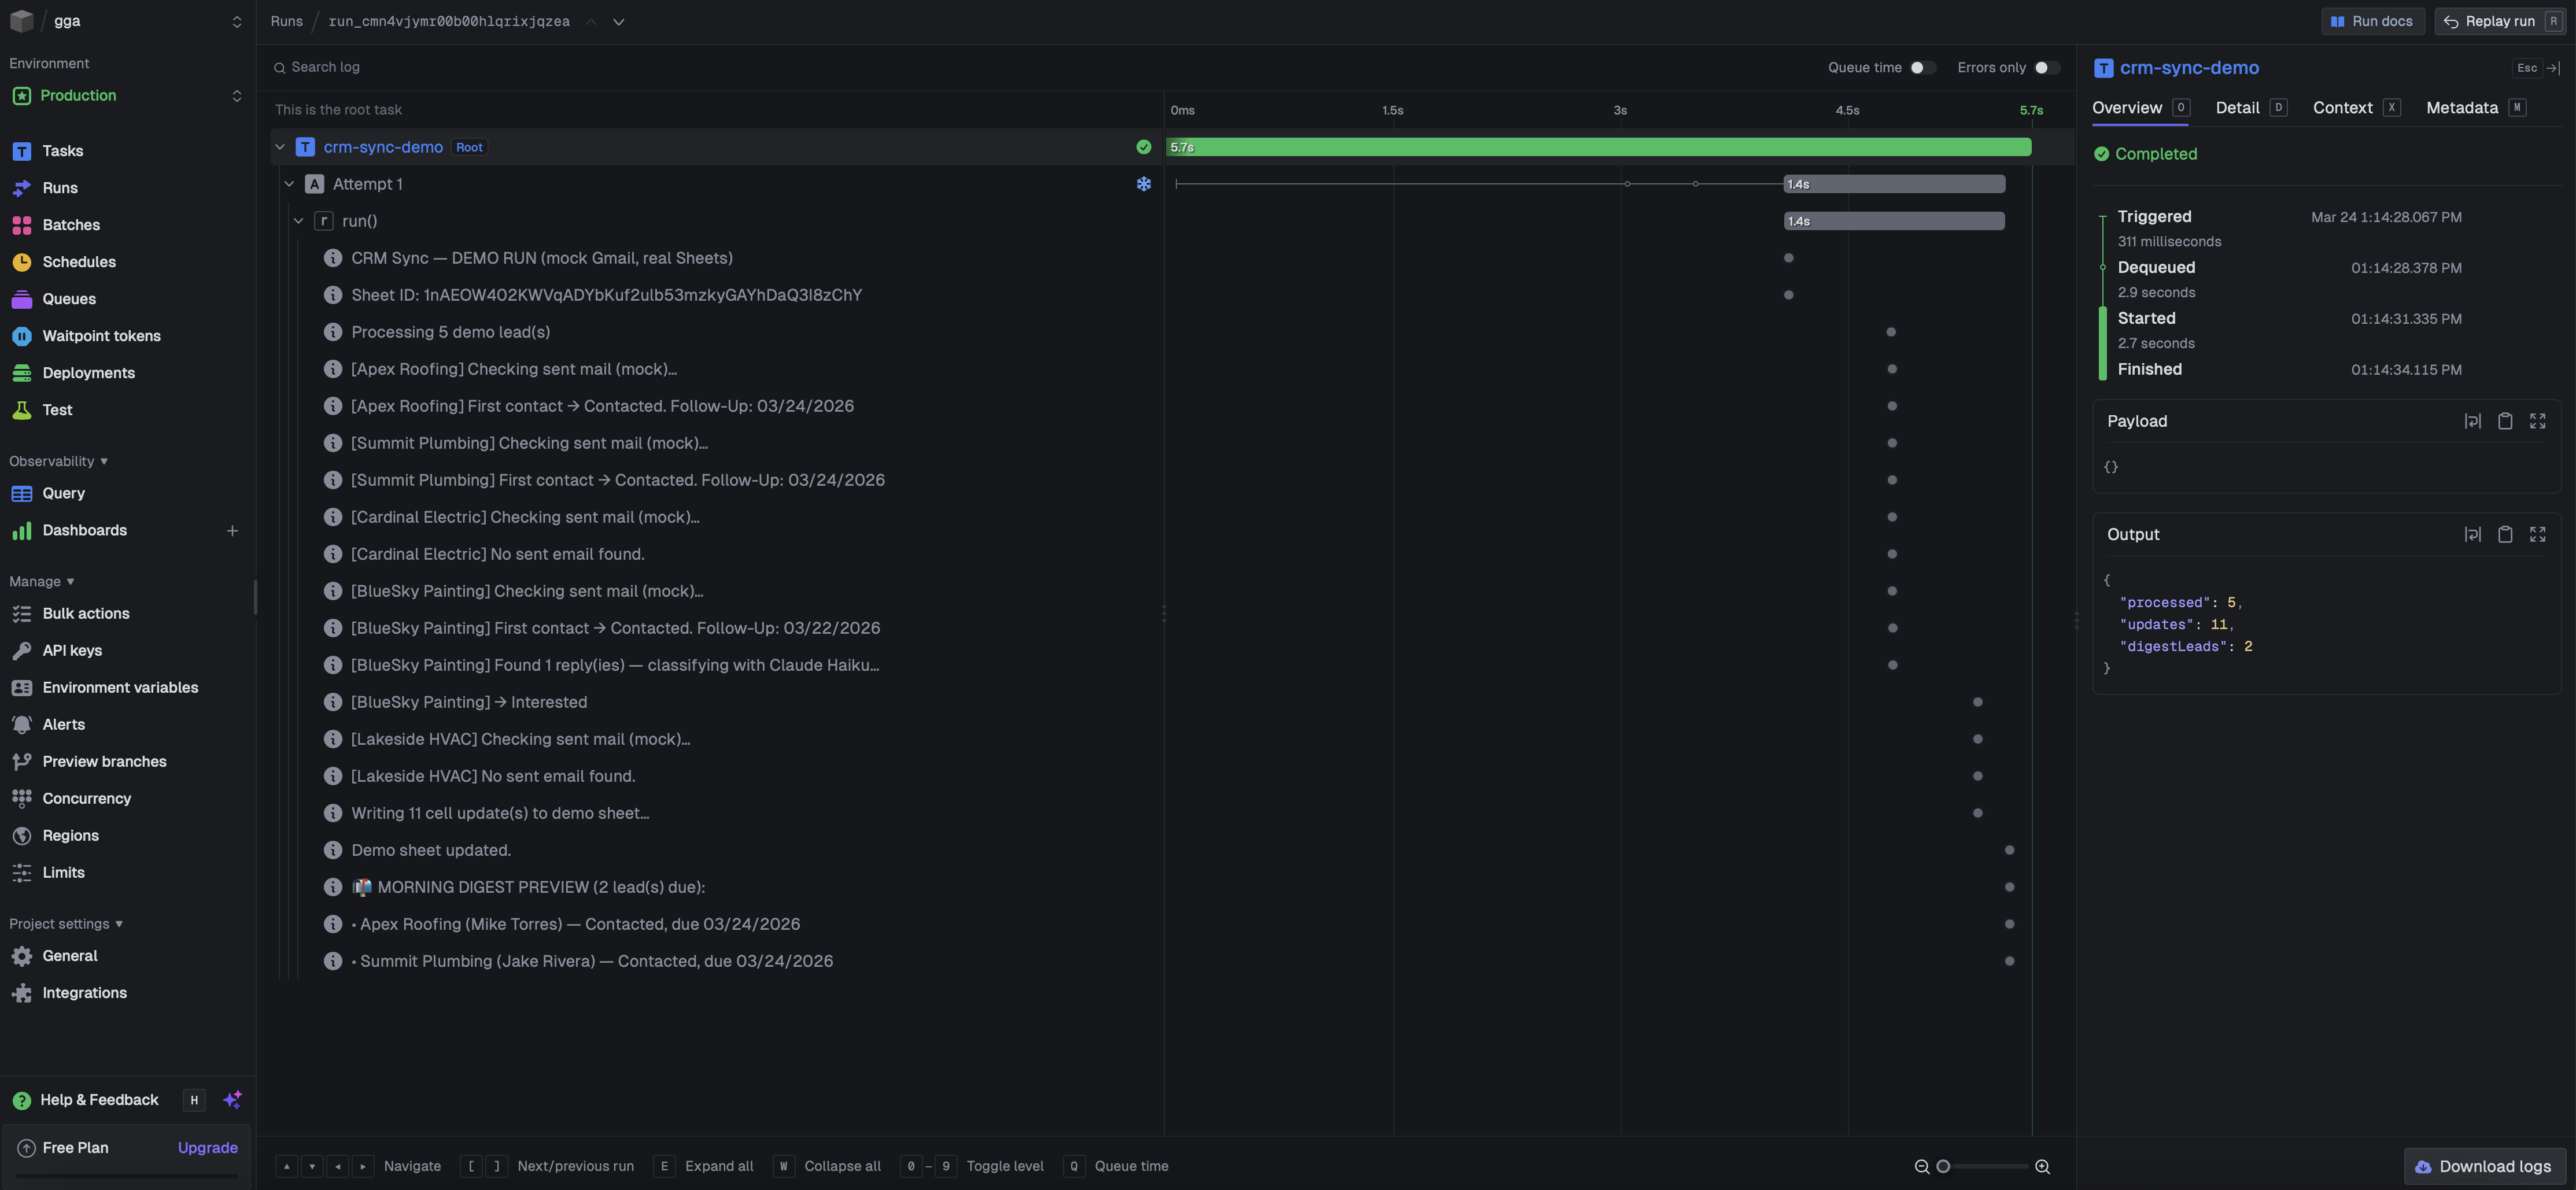Click the snowflake icon on Attempt 1
This screenshot has height=1190, width=2576.
(x=1143, y=184)
